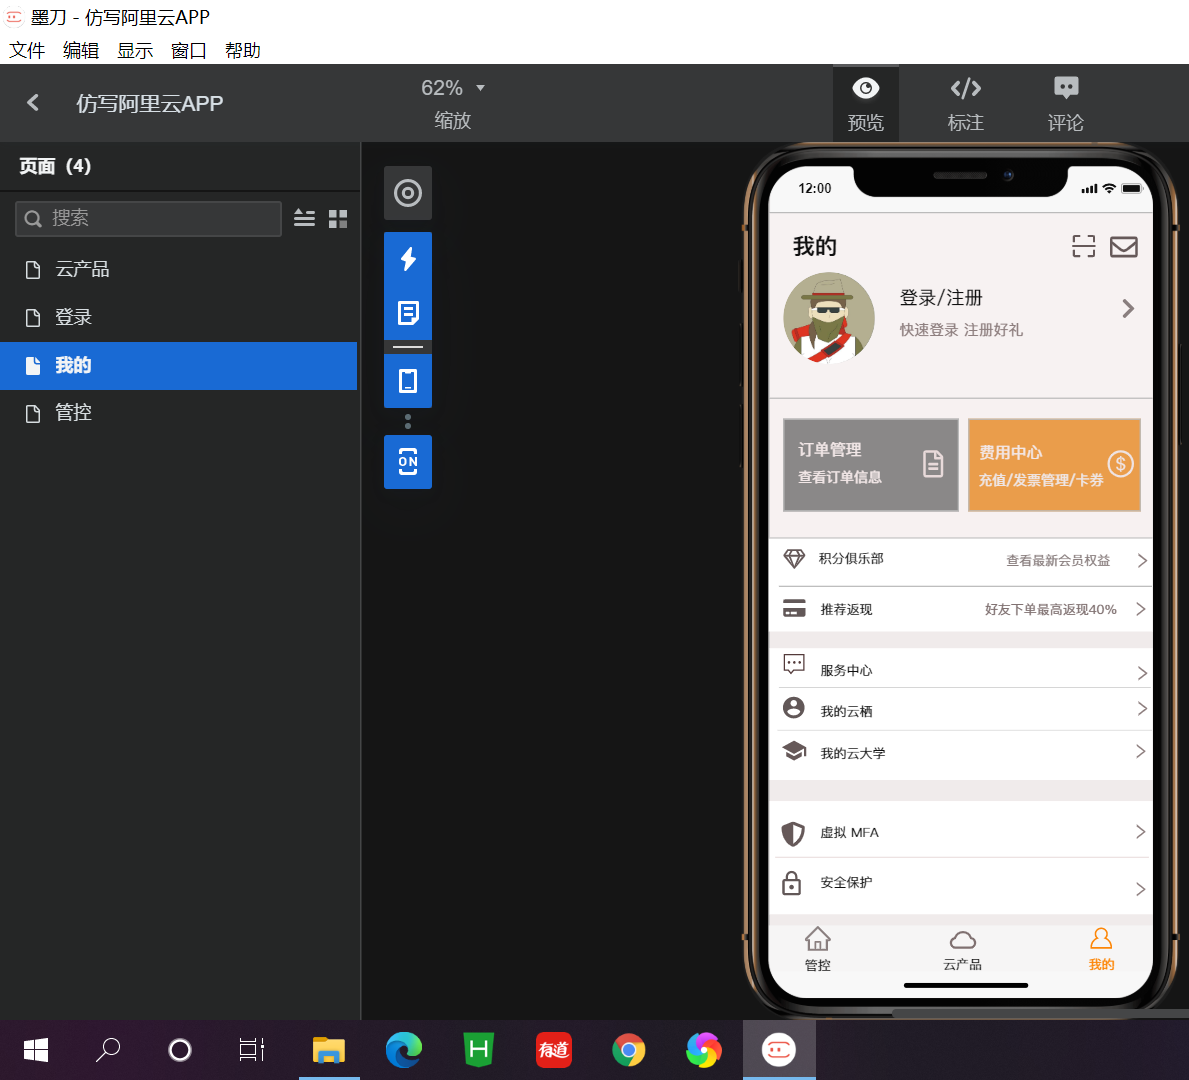Open Windows taskbar search
The image size is (1189, 1080).
pos(108,1050)
